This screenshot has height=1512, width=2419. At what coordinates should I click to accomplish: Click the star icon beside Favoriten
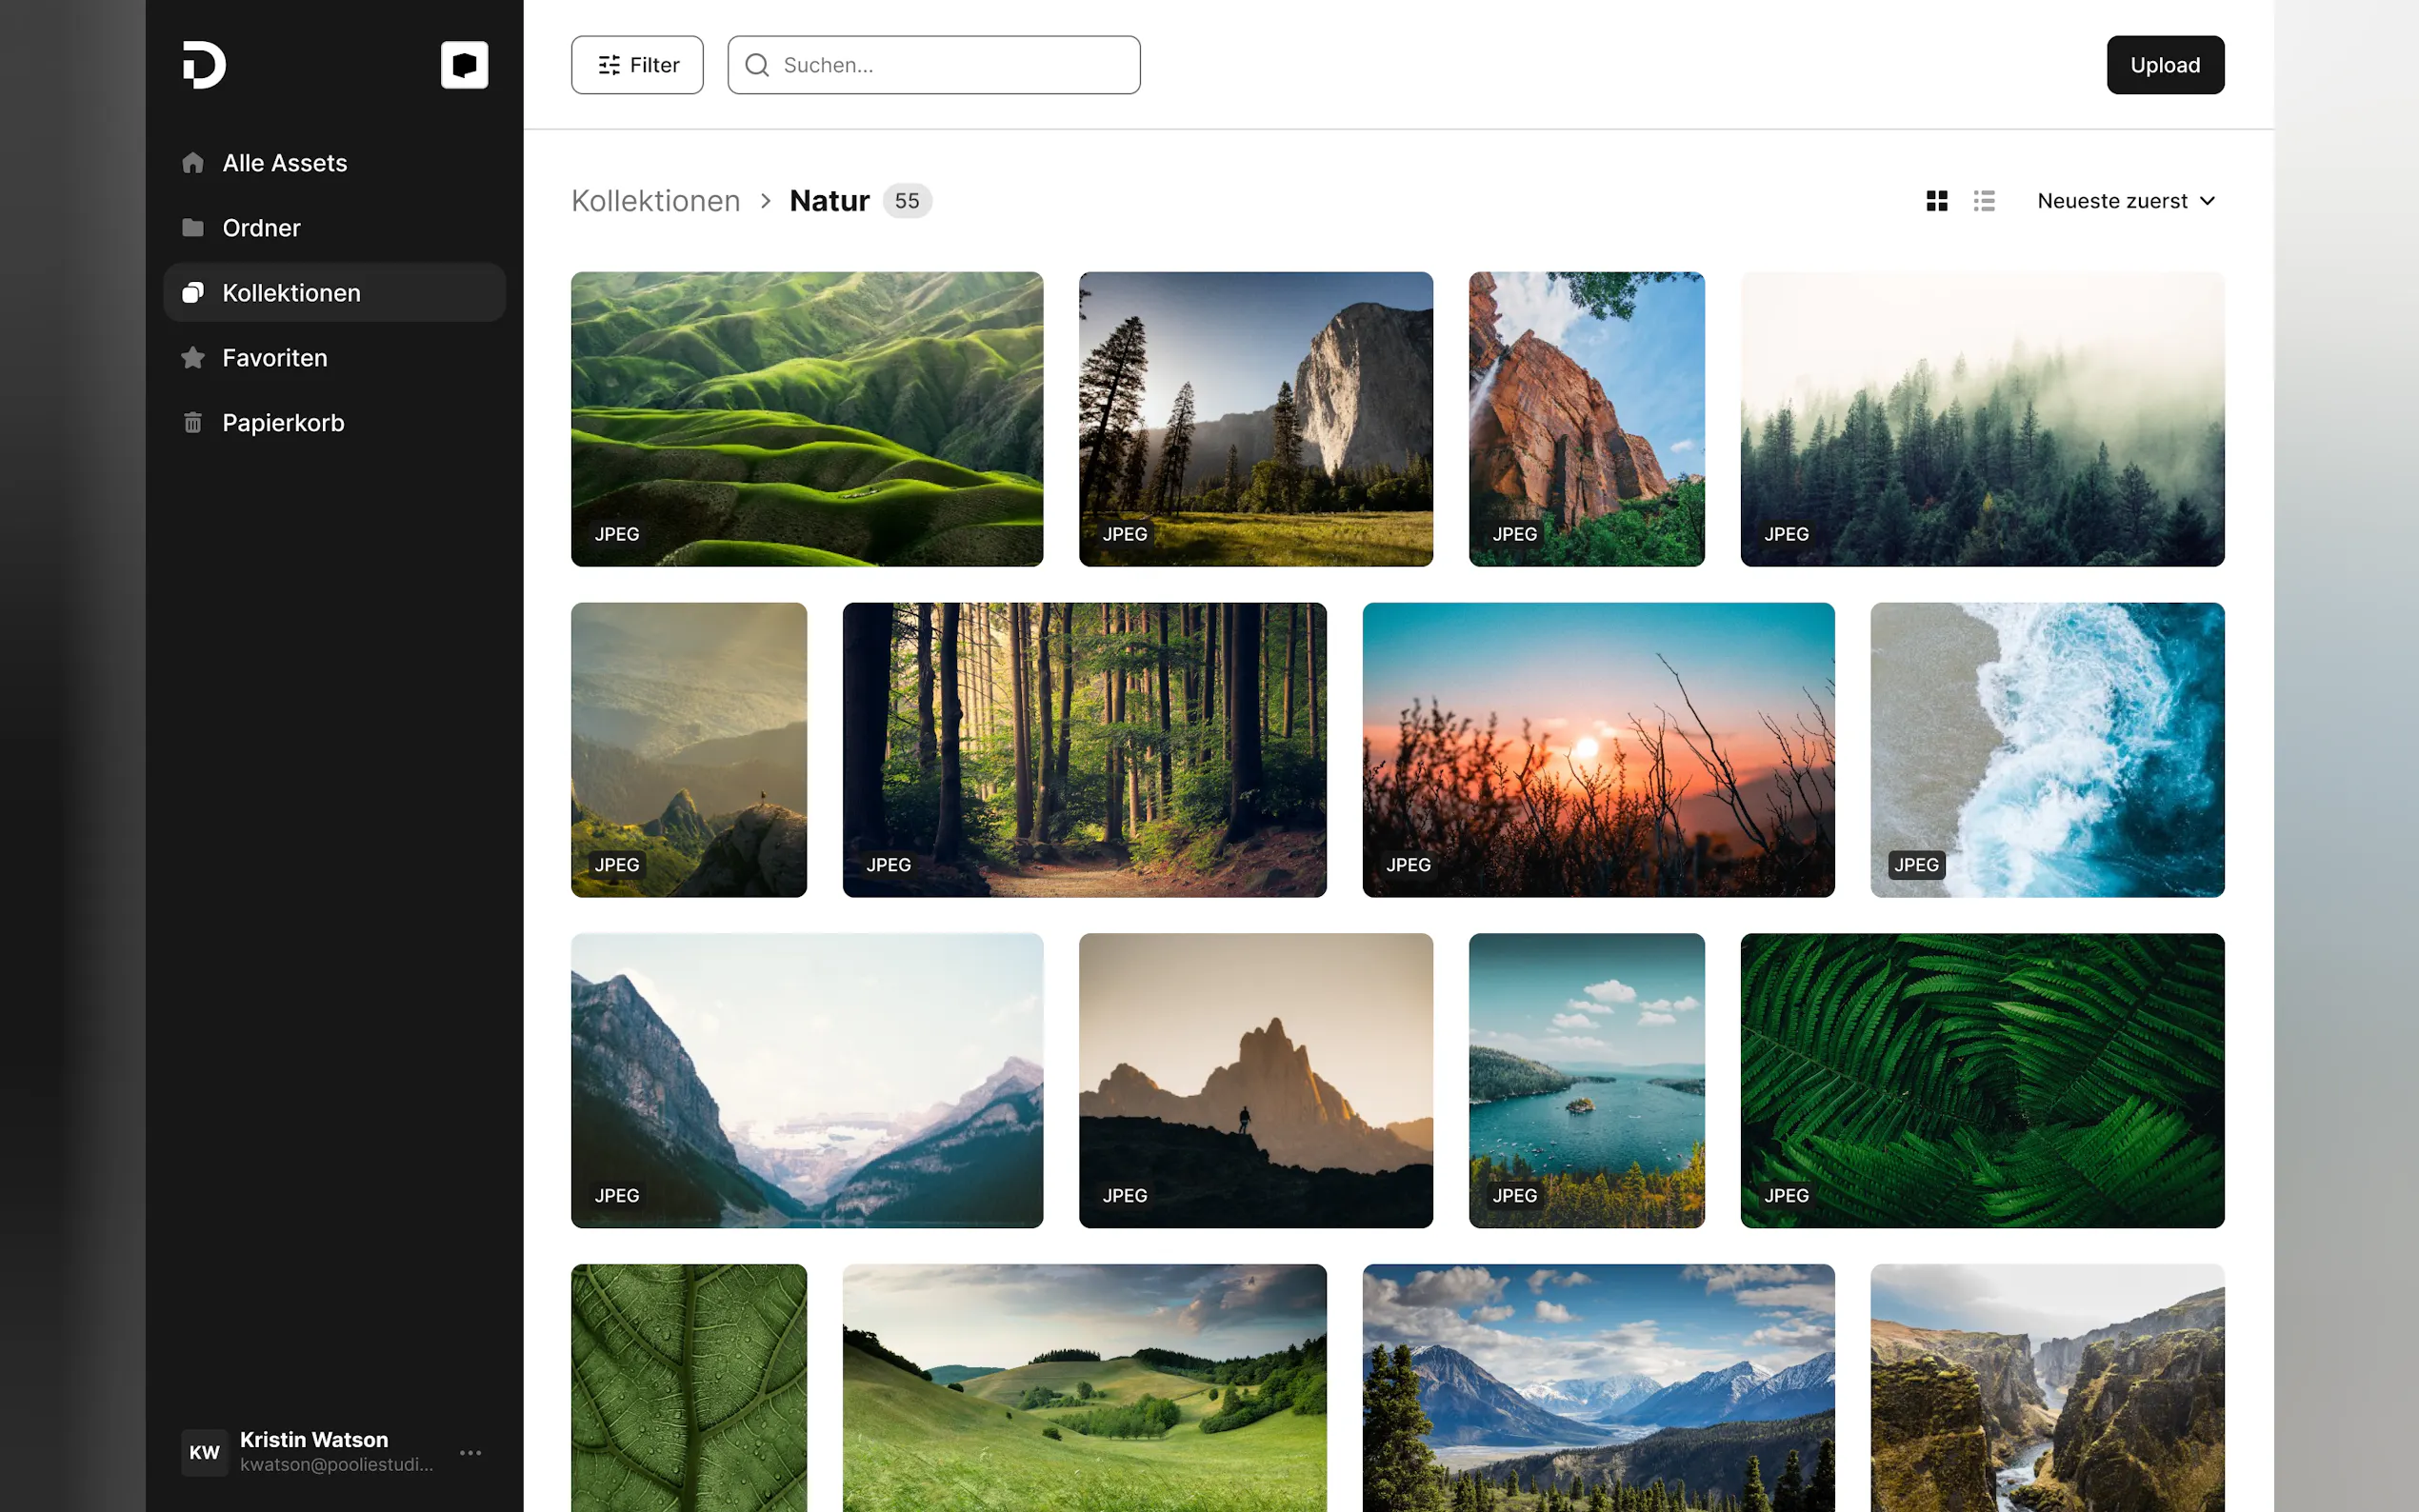tap(193, 358)
